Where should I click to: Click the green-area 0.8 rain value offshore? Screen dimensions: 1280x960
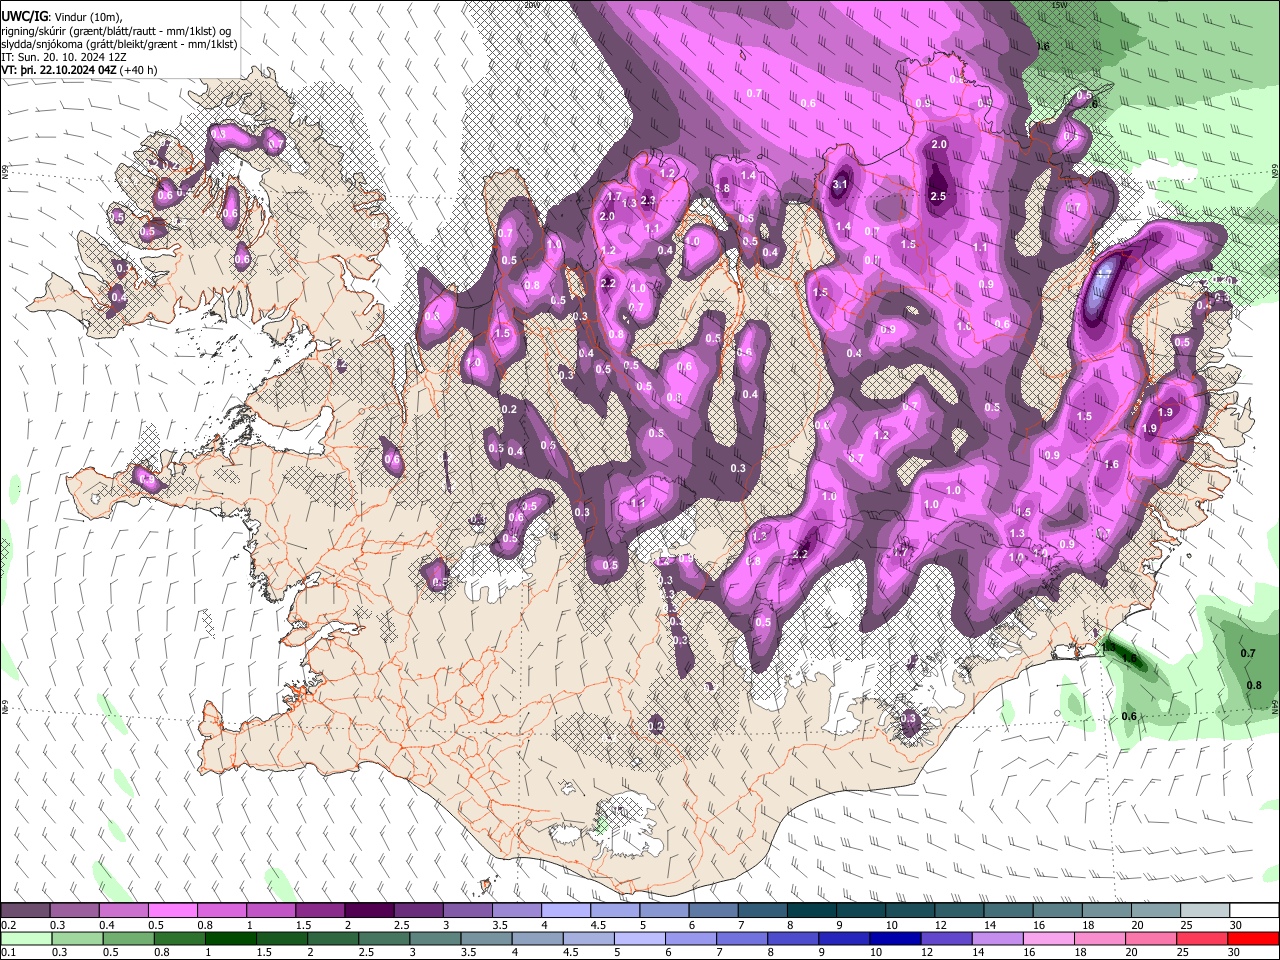[1254, 686]
